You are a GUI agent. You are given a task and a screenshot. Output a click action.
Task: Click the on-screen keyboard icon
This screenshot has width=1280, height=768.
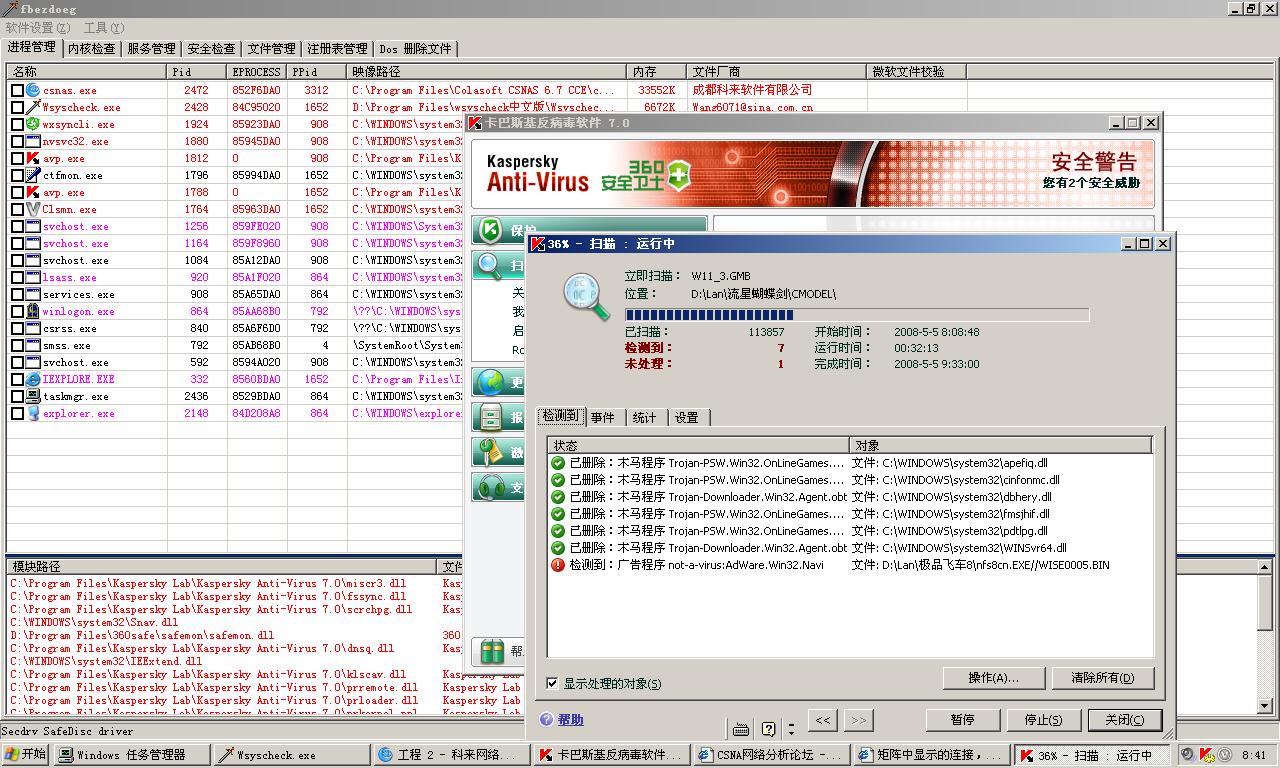741,728
